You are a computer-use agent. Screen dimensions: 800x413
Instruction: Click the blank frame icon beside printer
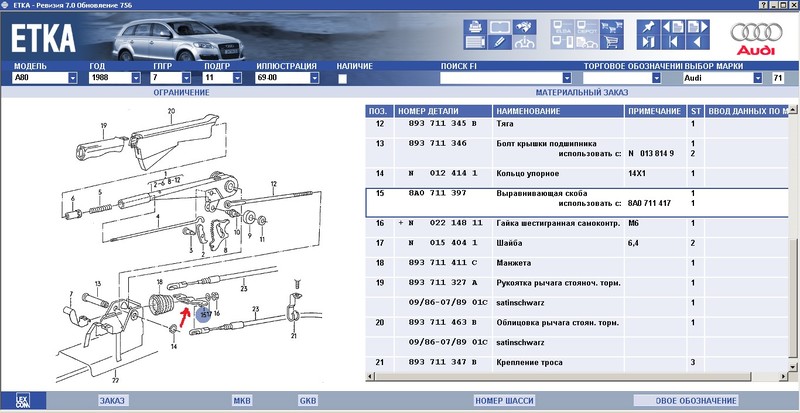[x=500, y=27]
